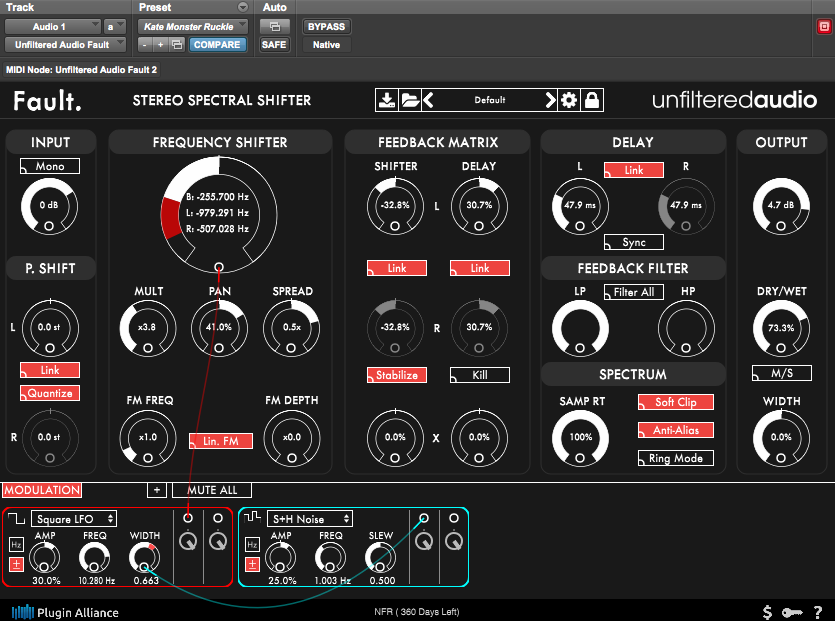
Task: Toggle Hz button in Square LFO modulator
Action: [17, 545]
